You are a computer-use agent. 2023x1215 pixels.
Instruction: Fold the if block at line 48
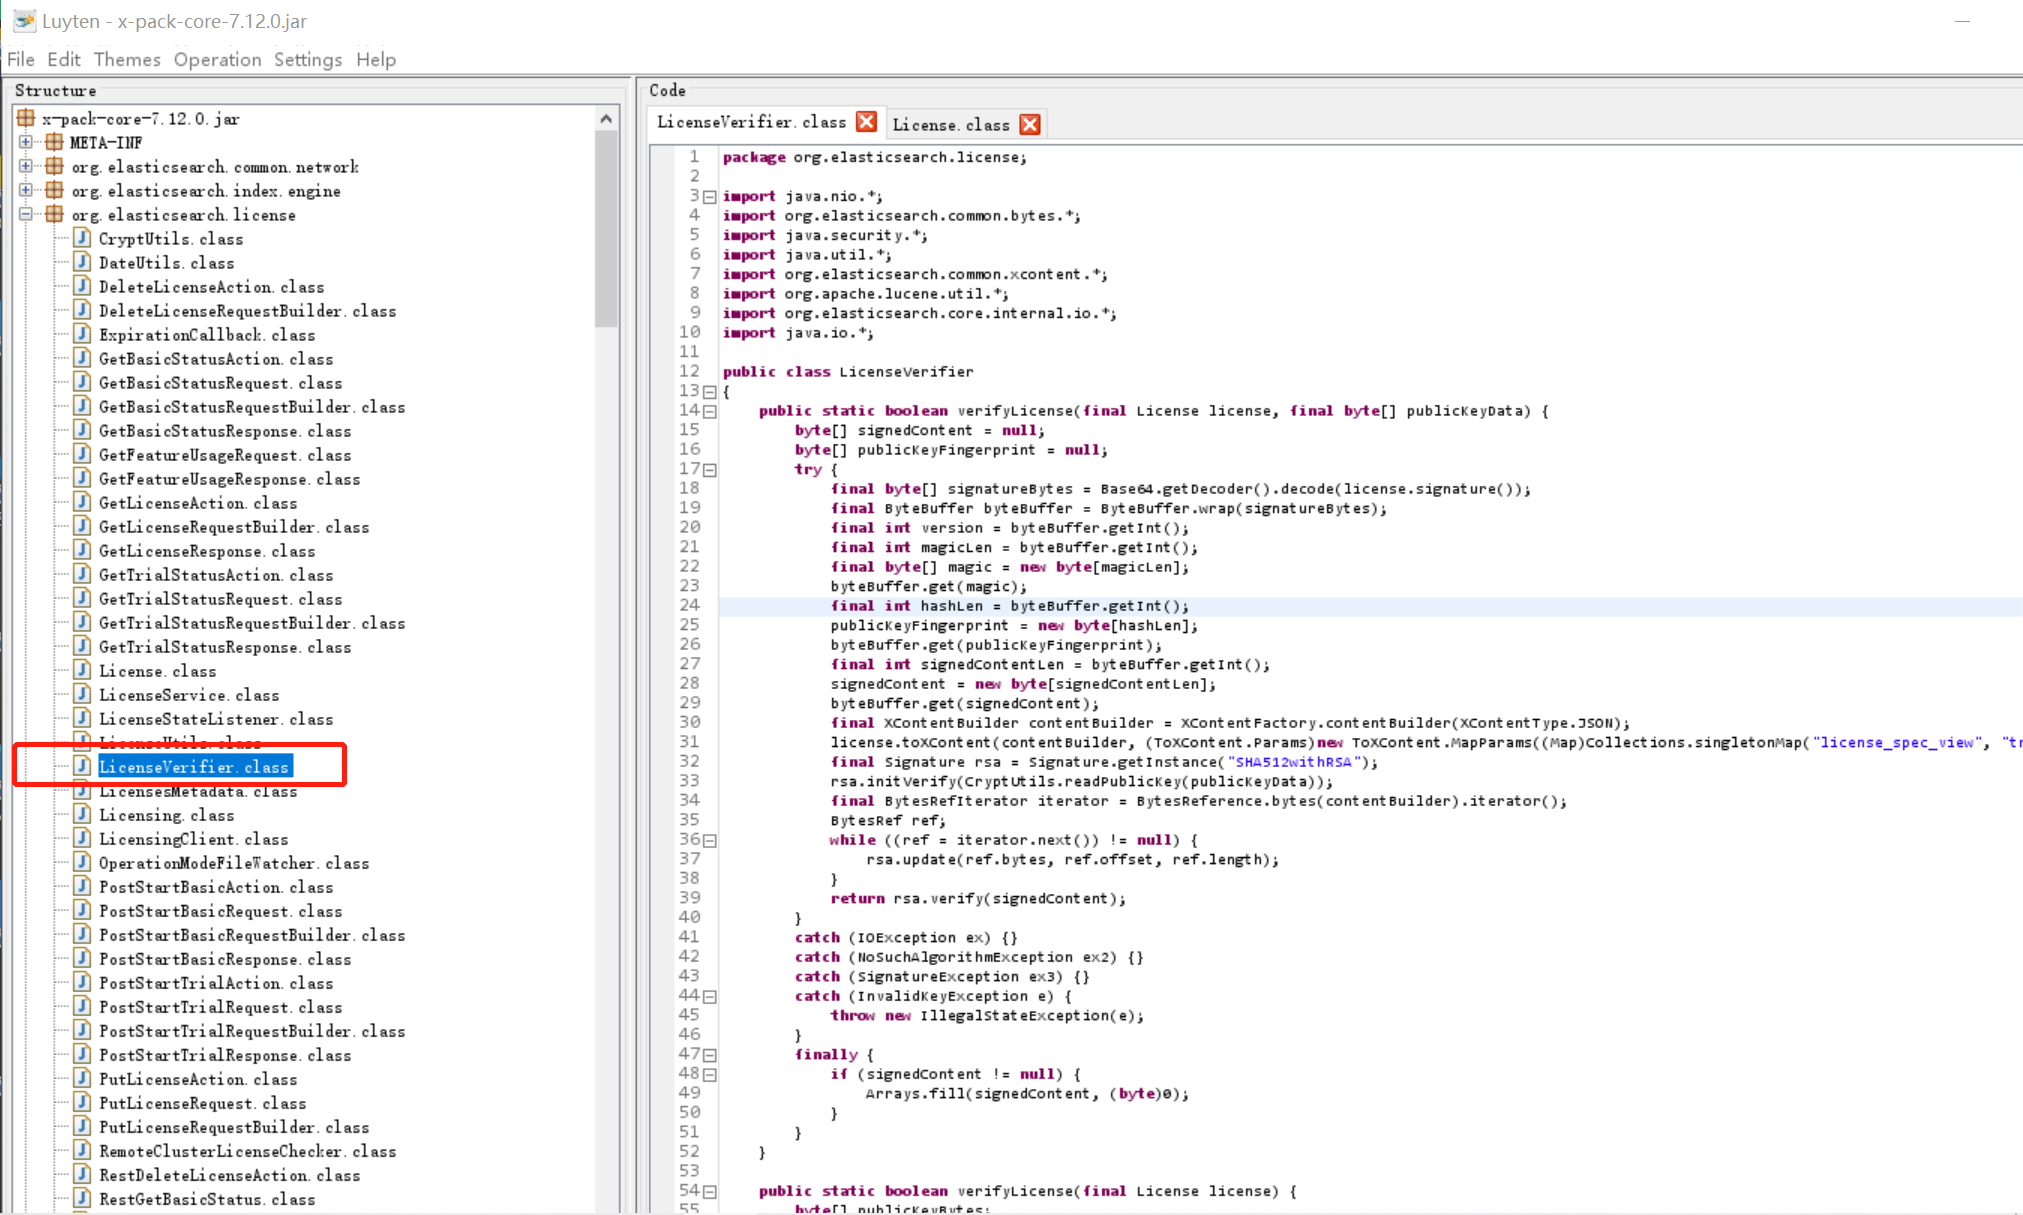click(x=710, y=1075)
